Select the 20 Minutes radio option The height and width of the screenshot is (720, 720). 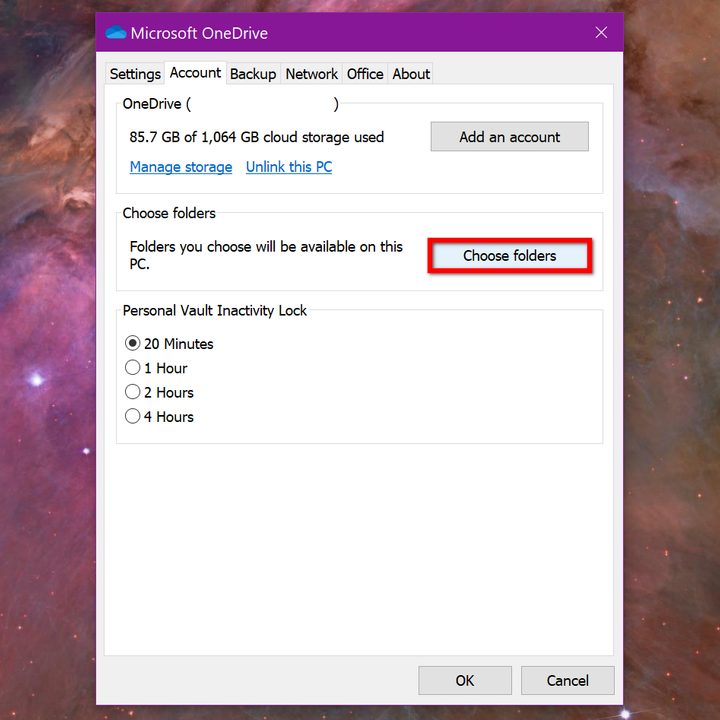click(x=169, y=343)
